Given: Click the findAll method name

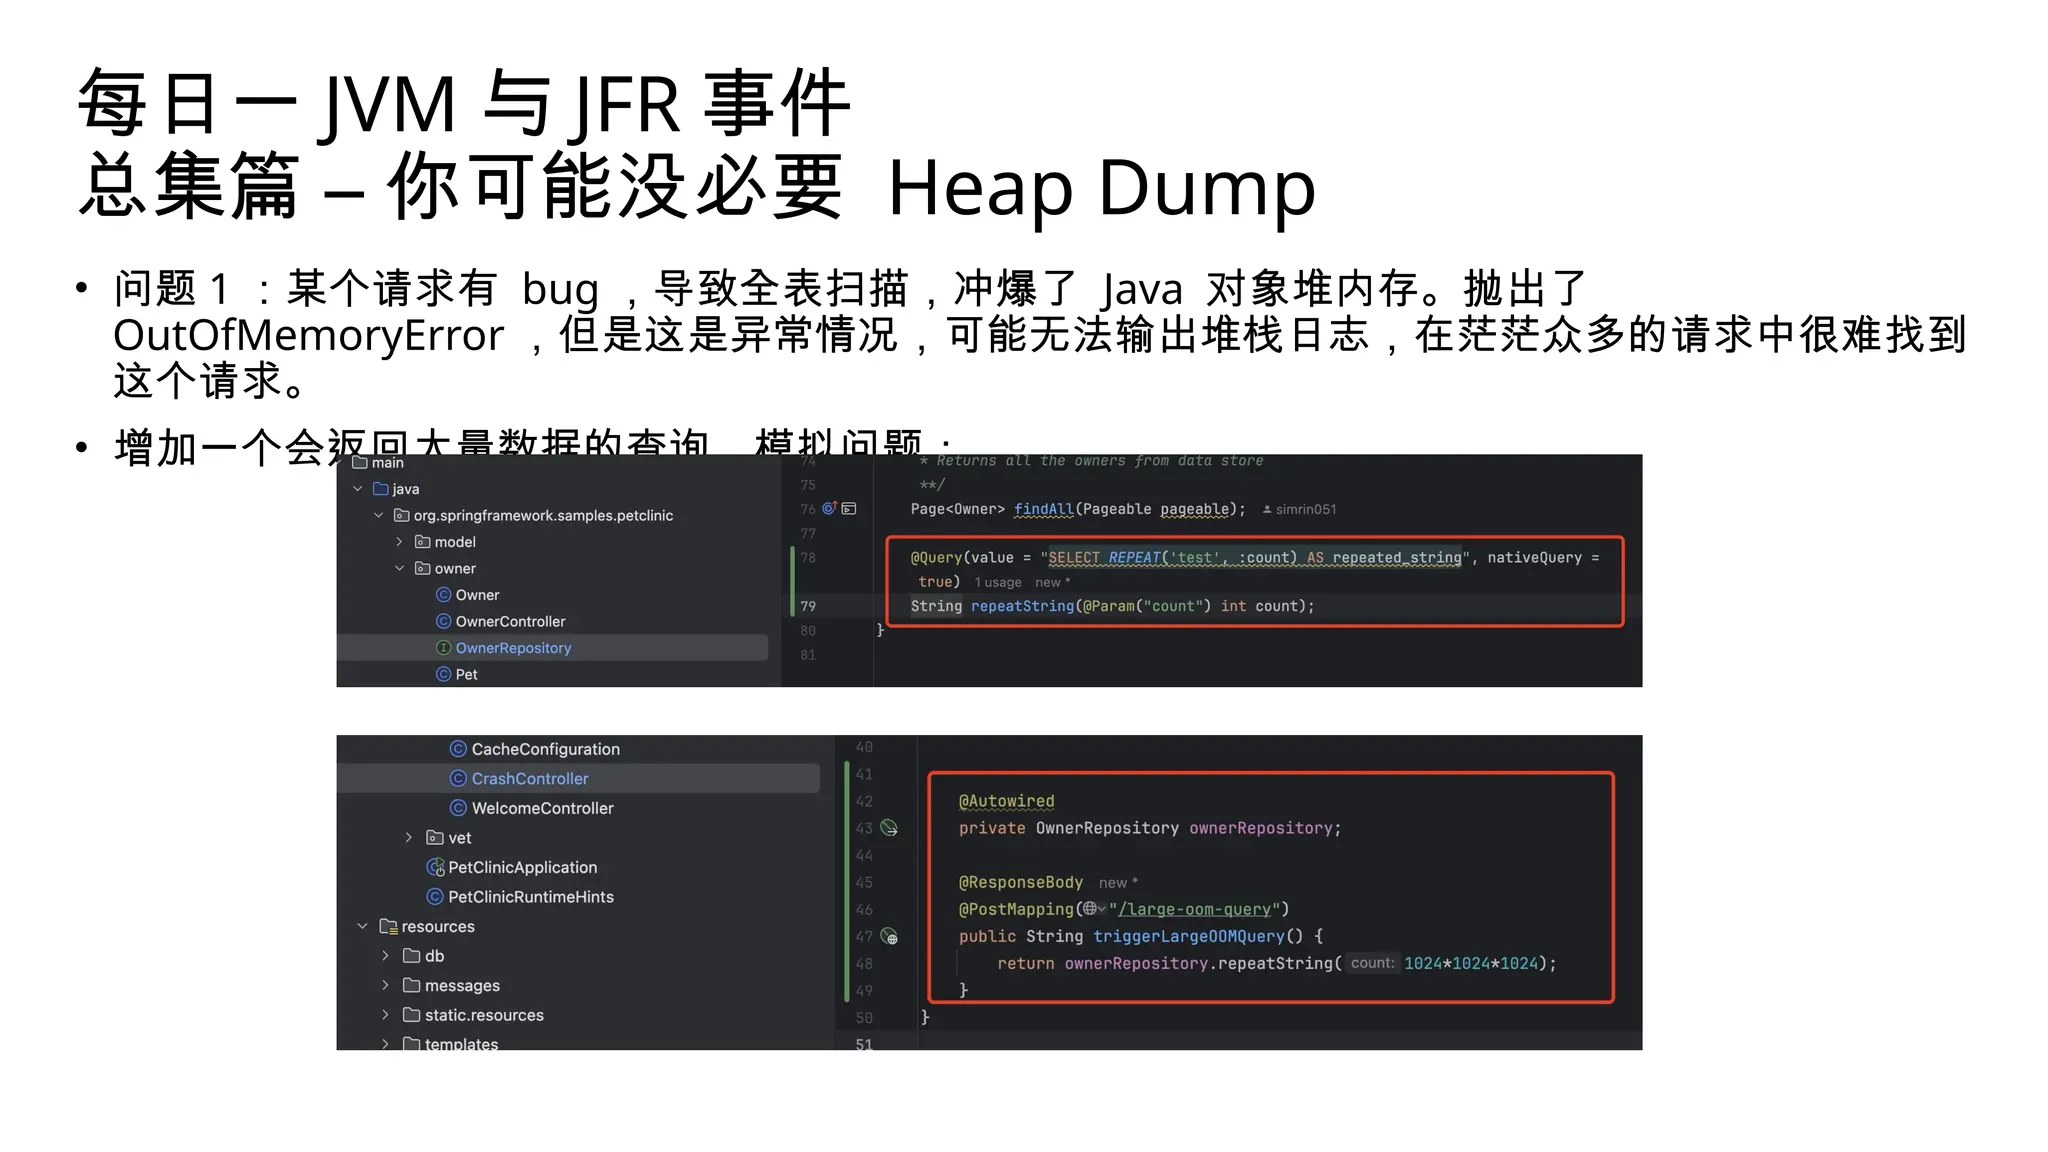Looking at the screenshot, I should [1043, 509].
